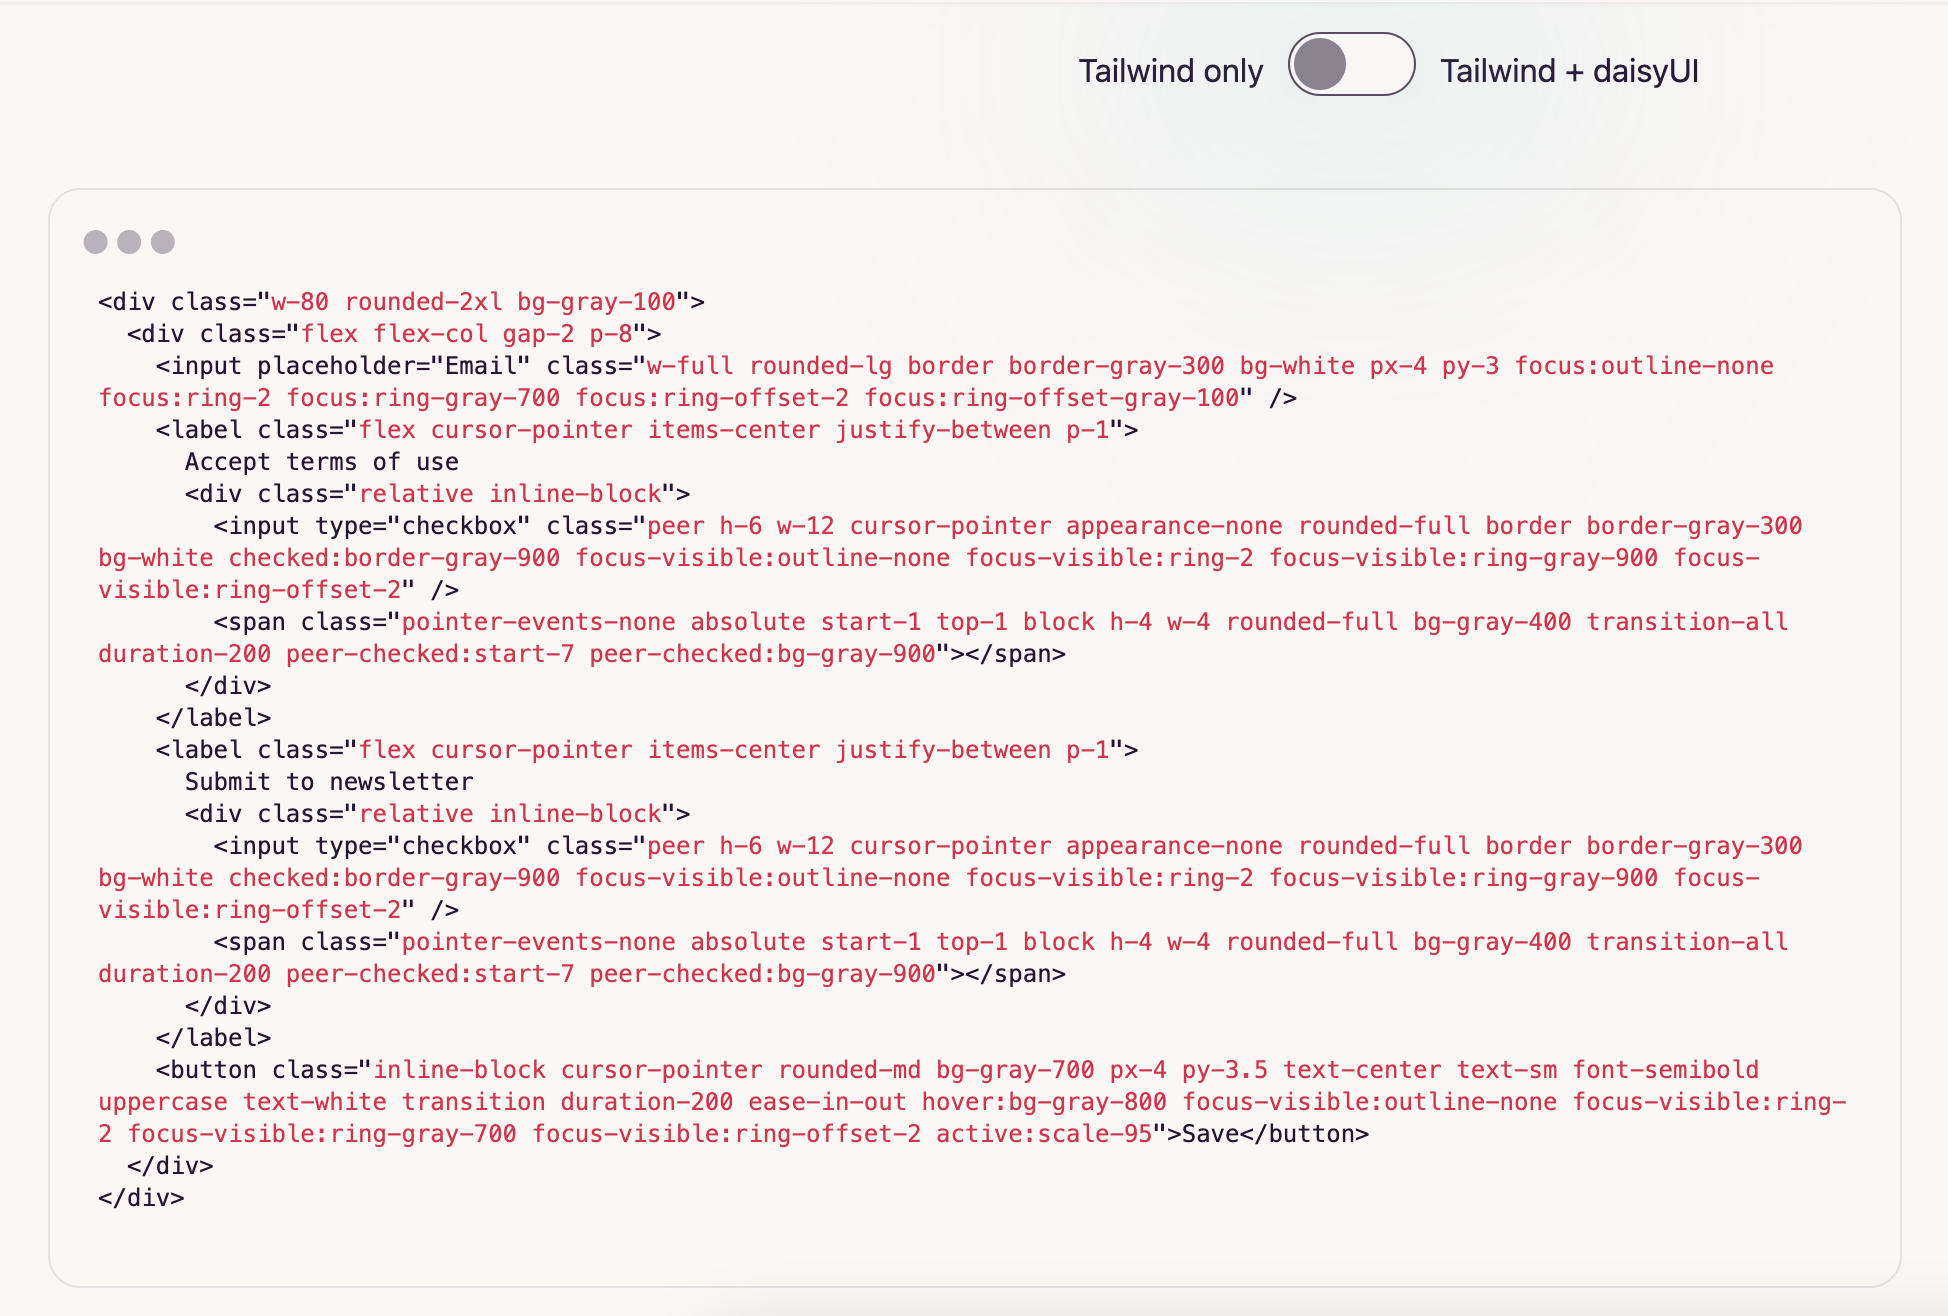Click the hover:bg-gray-800 class name
1948x1316 pixels.
pos(1042,1101)
